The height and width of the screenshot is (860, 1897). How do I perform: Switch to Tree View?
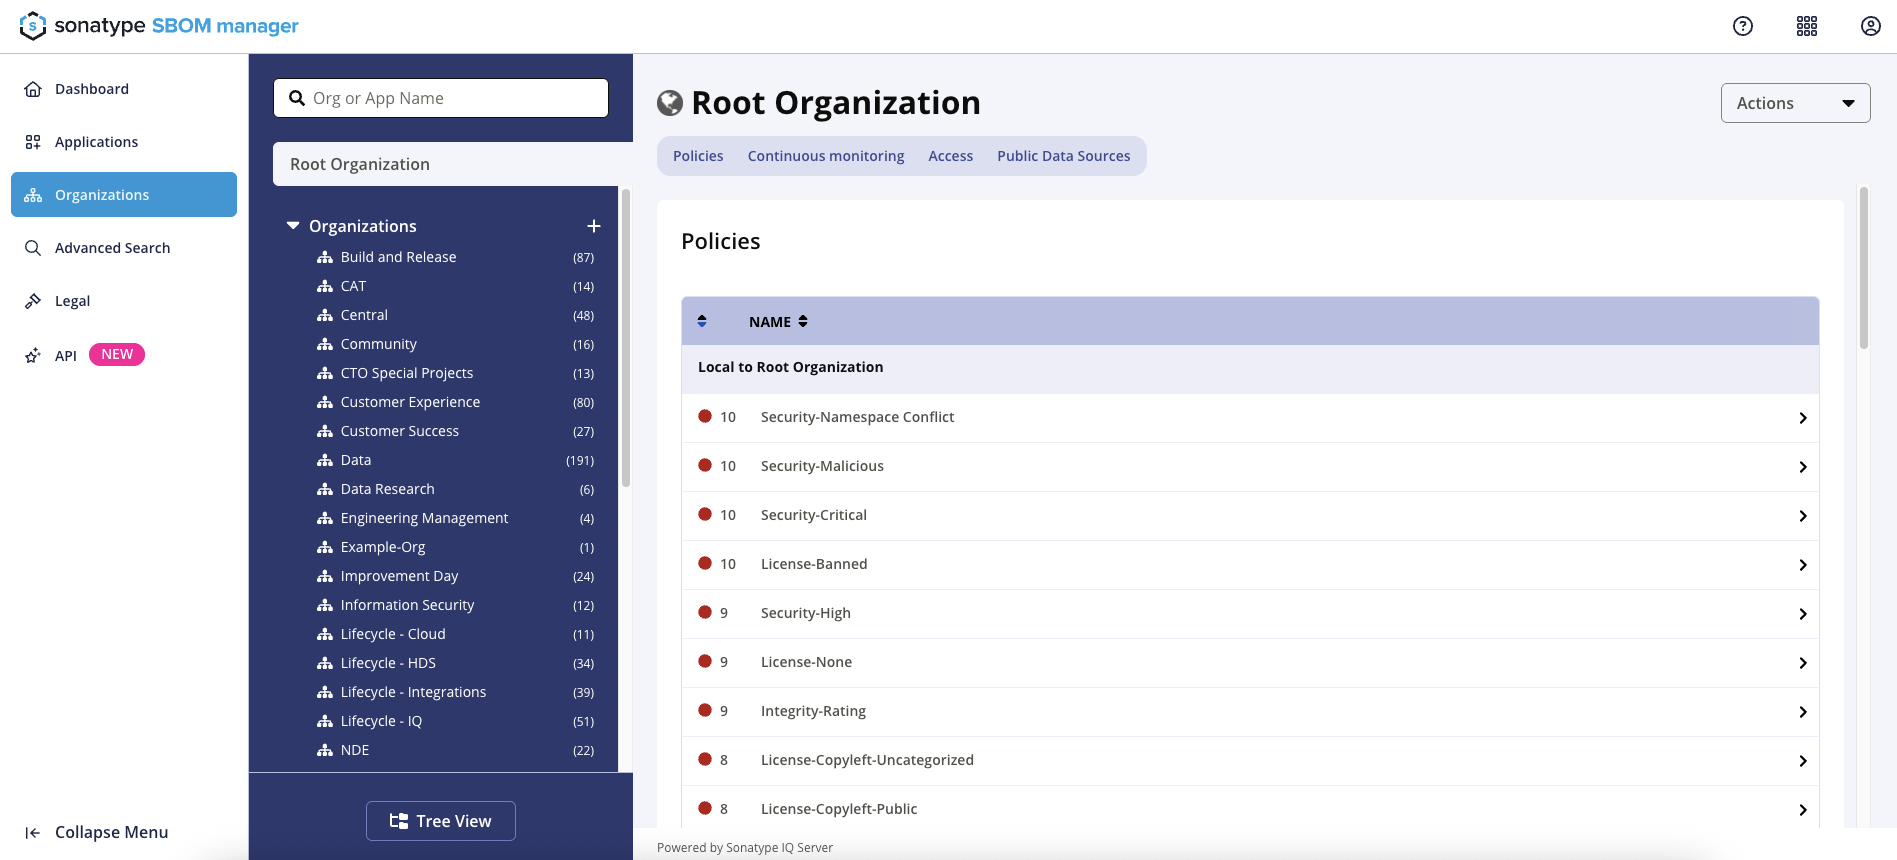(x=441, y=821)
